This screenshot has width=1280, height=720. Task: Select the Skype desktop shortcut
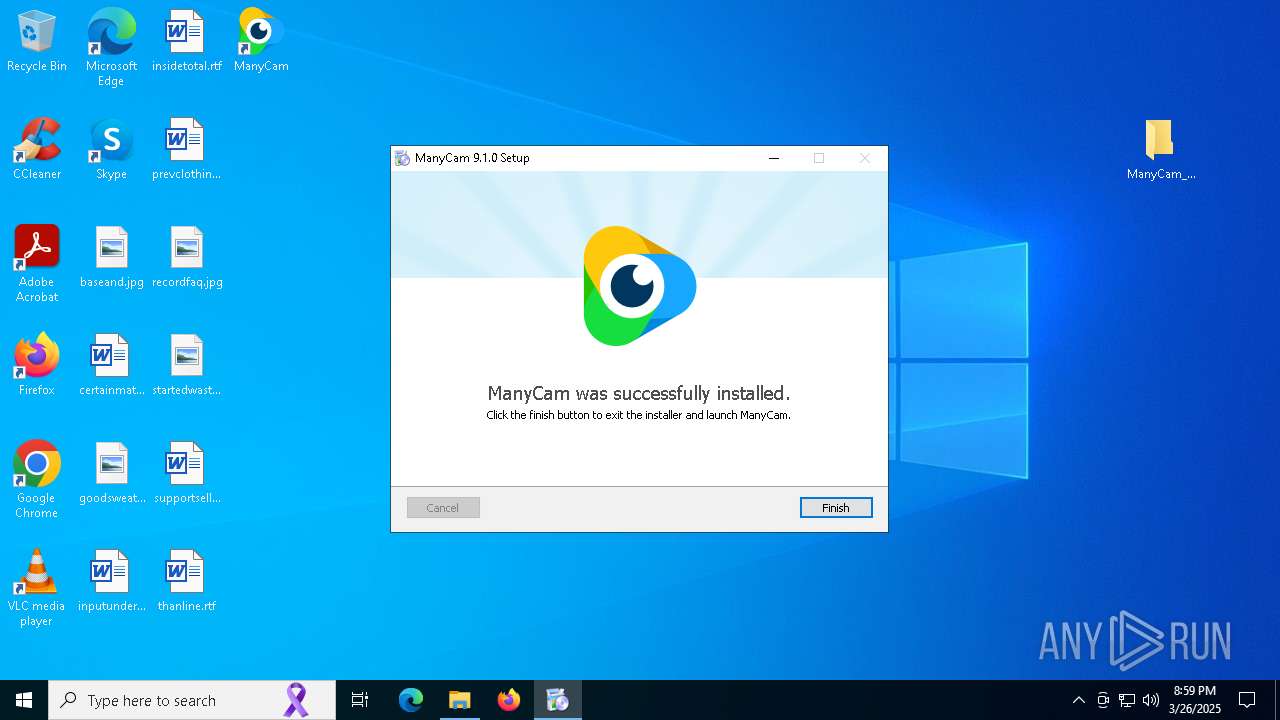(x=111, y=149)
